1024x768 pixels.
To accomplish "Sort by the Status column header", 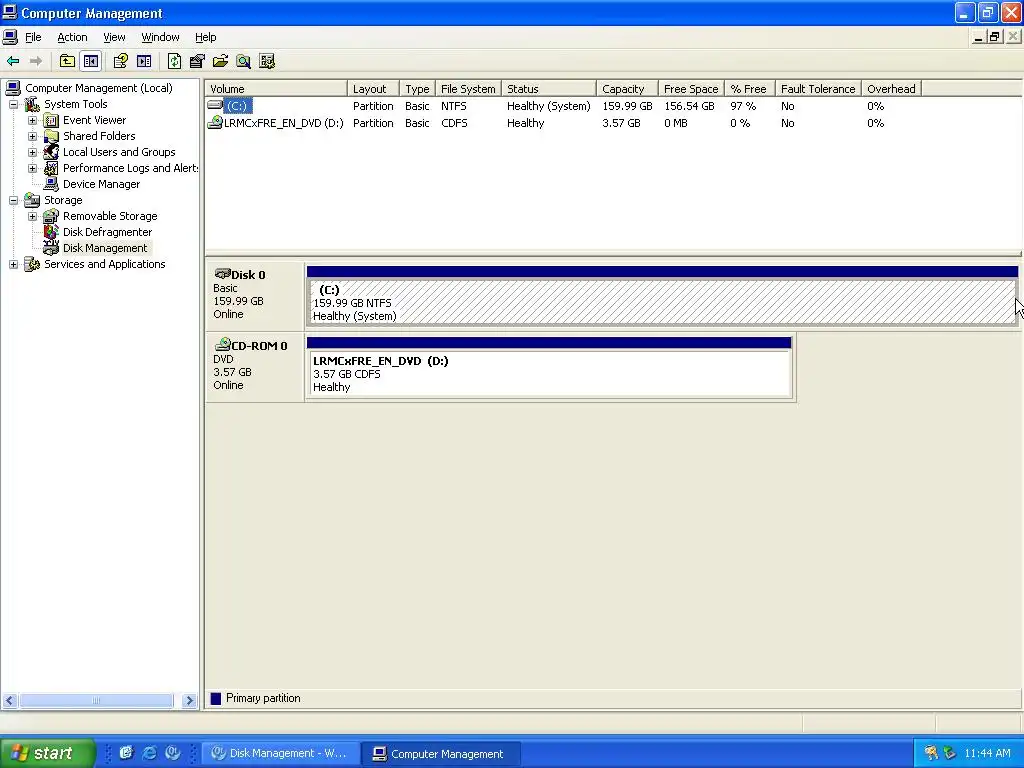I will (x=549, y=89).
